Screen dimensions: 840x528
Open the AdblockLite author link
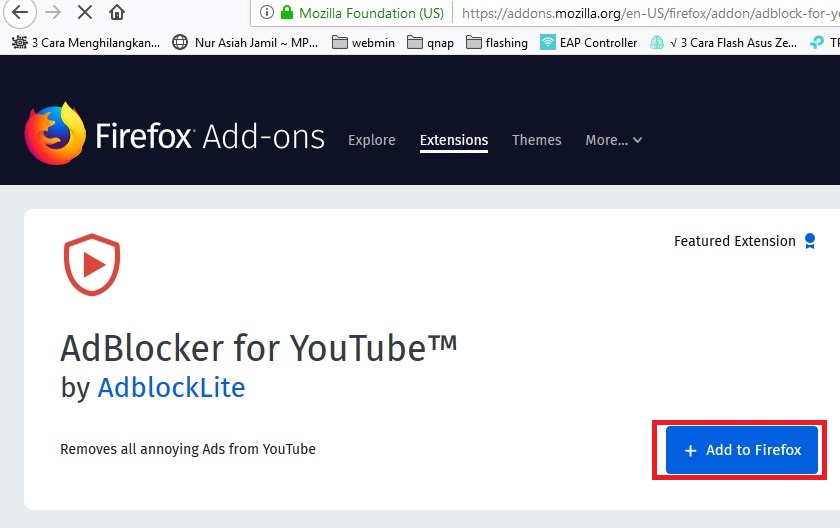(x=171, y=387)
